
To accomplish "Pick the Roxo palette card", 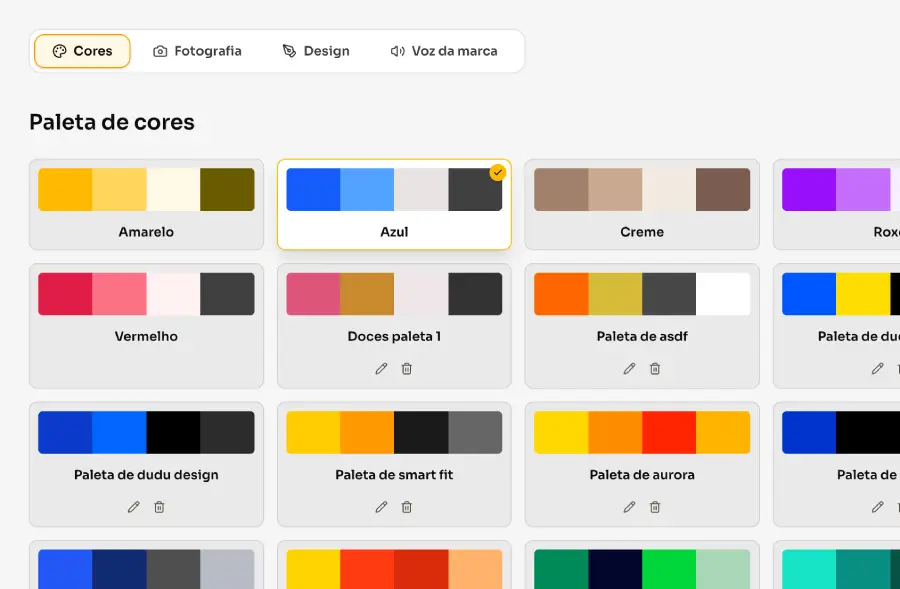I will click(837, 204).
